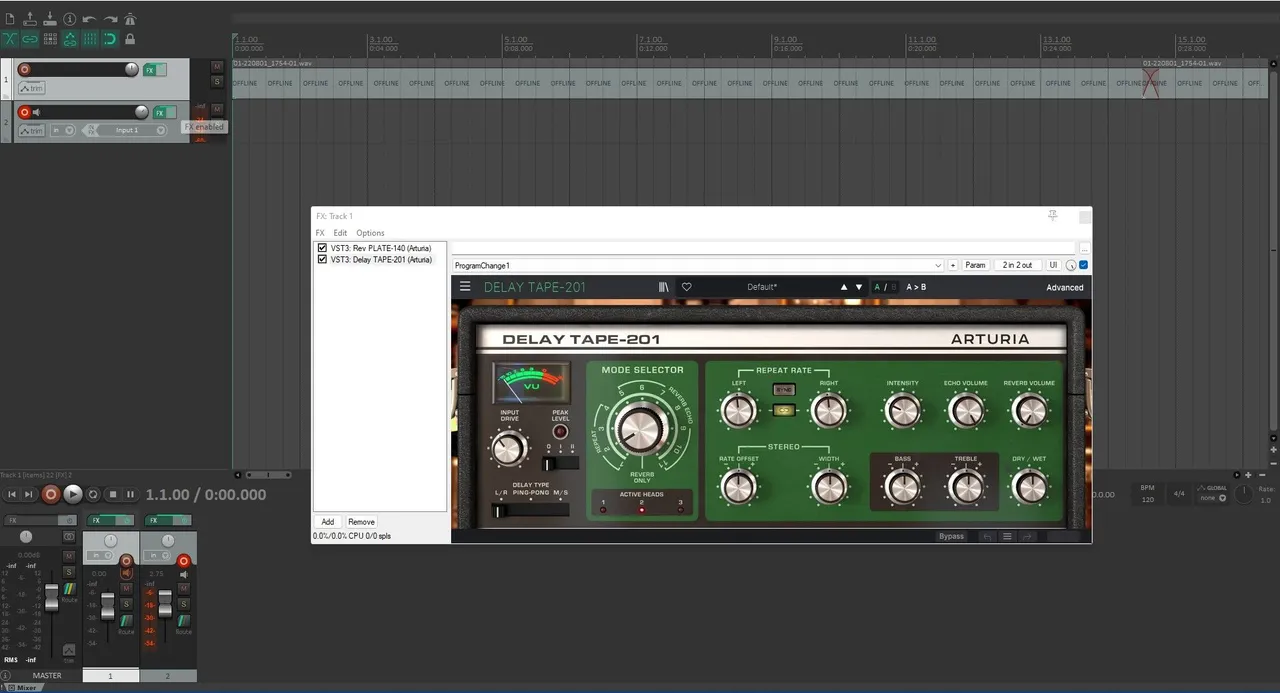This screenshot has width=1280, height=693.
Task: Open Arturia plugin hamburger menu
Action: click(x=465, y=287)
